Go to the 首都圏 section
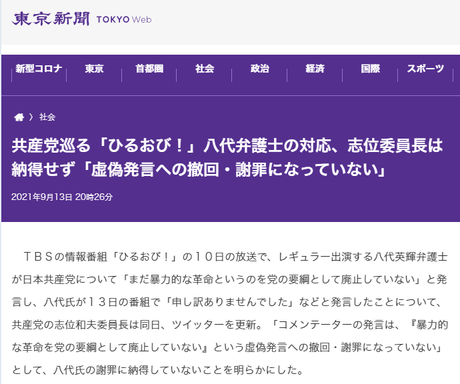The image size is (460, 384). click(149, 69)
